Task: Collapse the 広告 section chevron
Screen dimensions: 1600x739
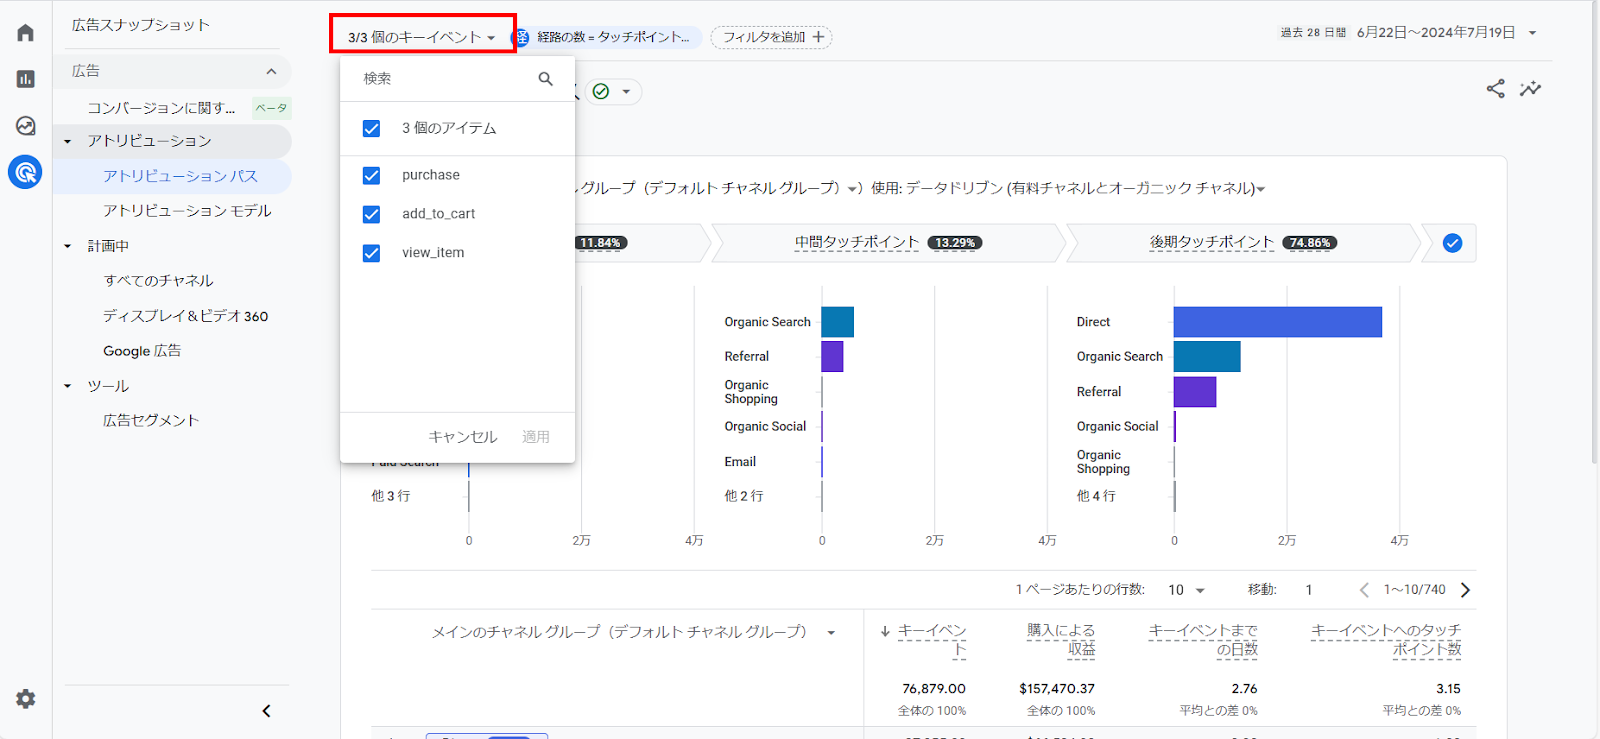Action: (x=271, y=71)
